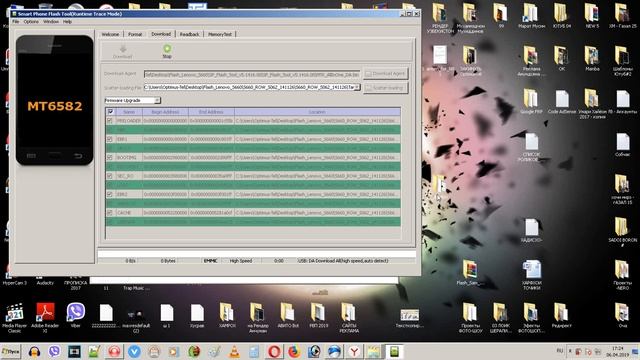Image resolution: width=640 pixels, height=360 pixels.
Task: Switch to the Format tab
Action: click(x=135, y=34)
